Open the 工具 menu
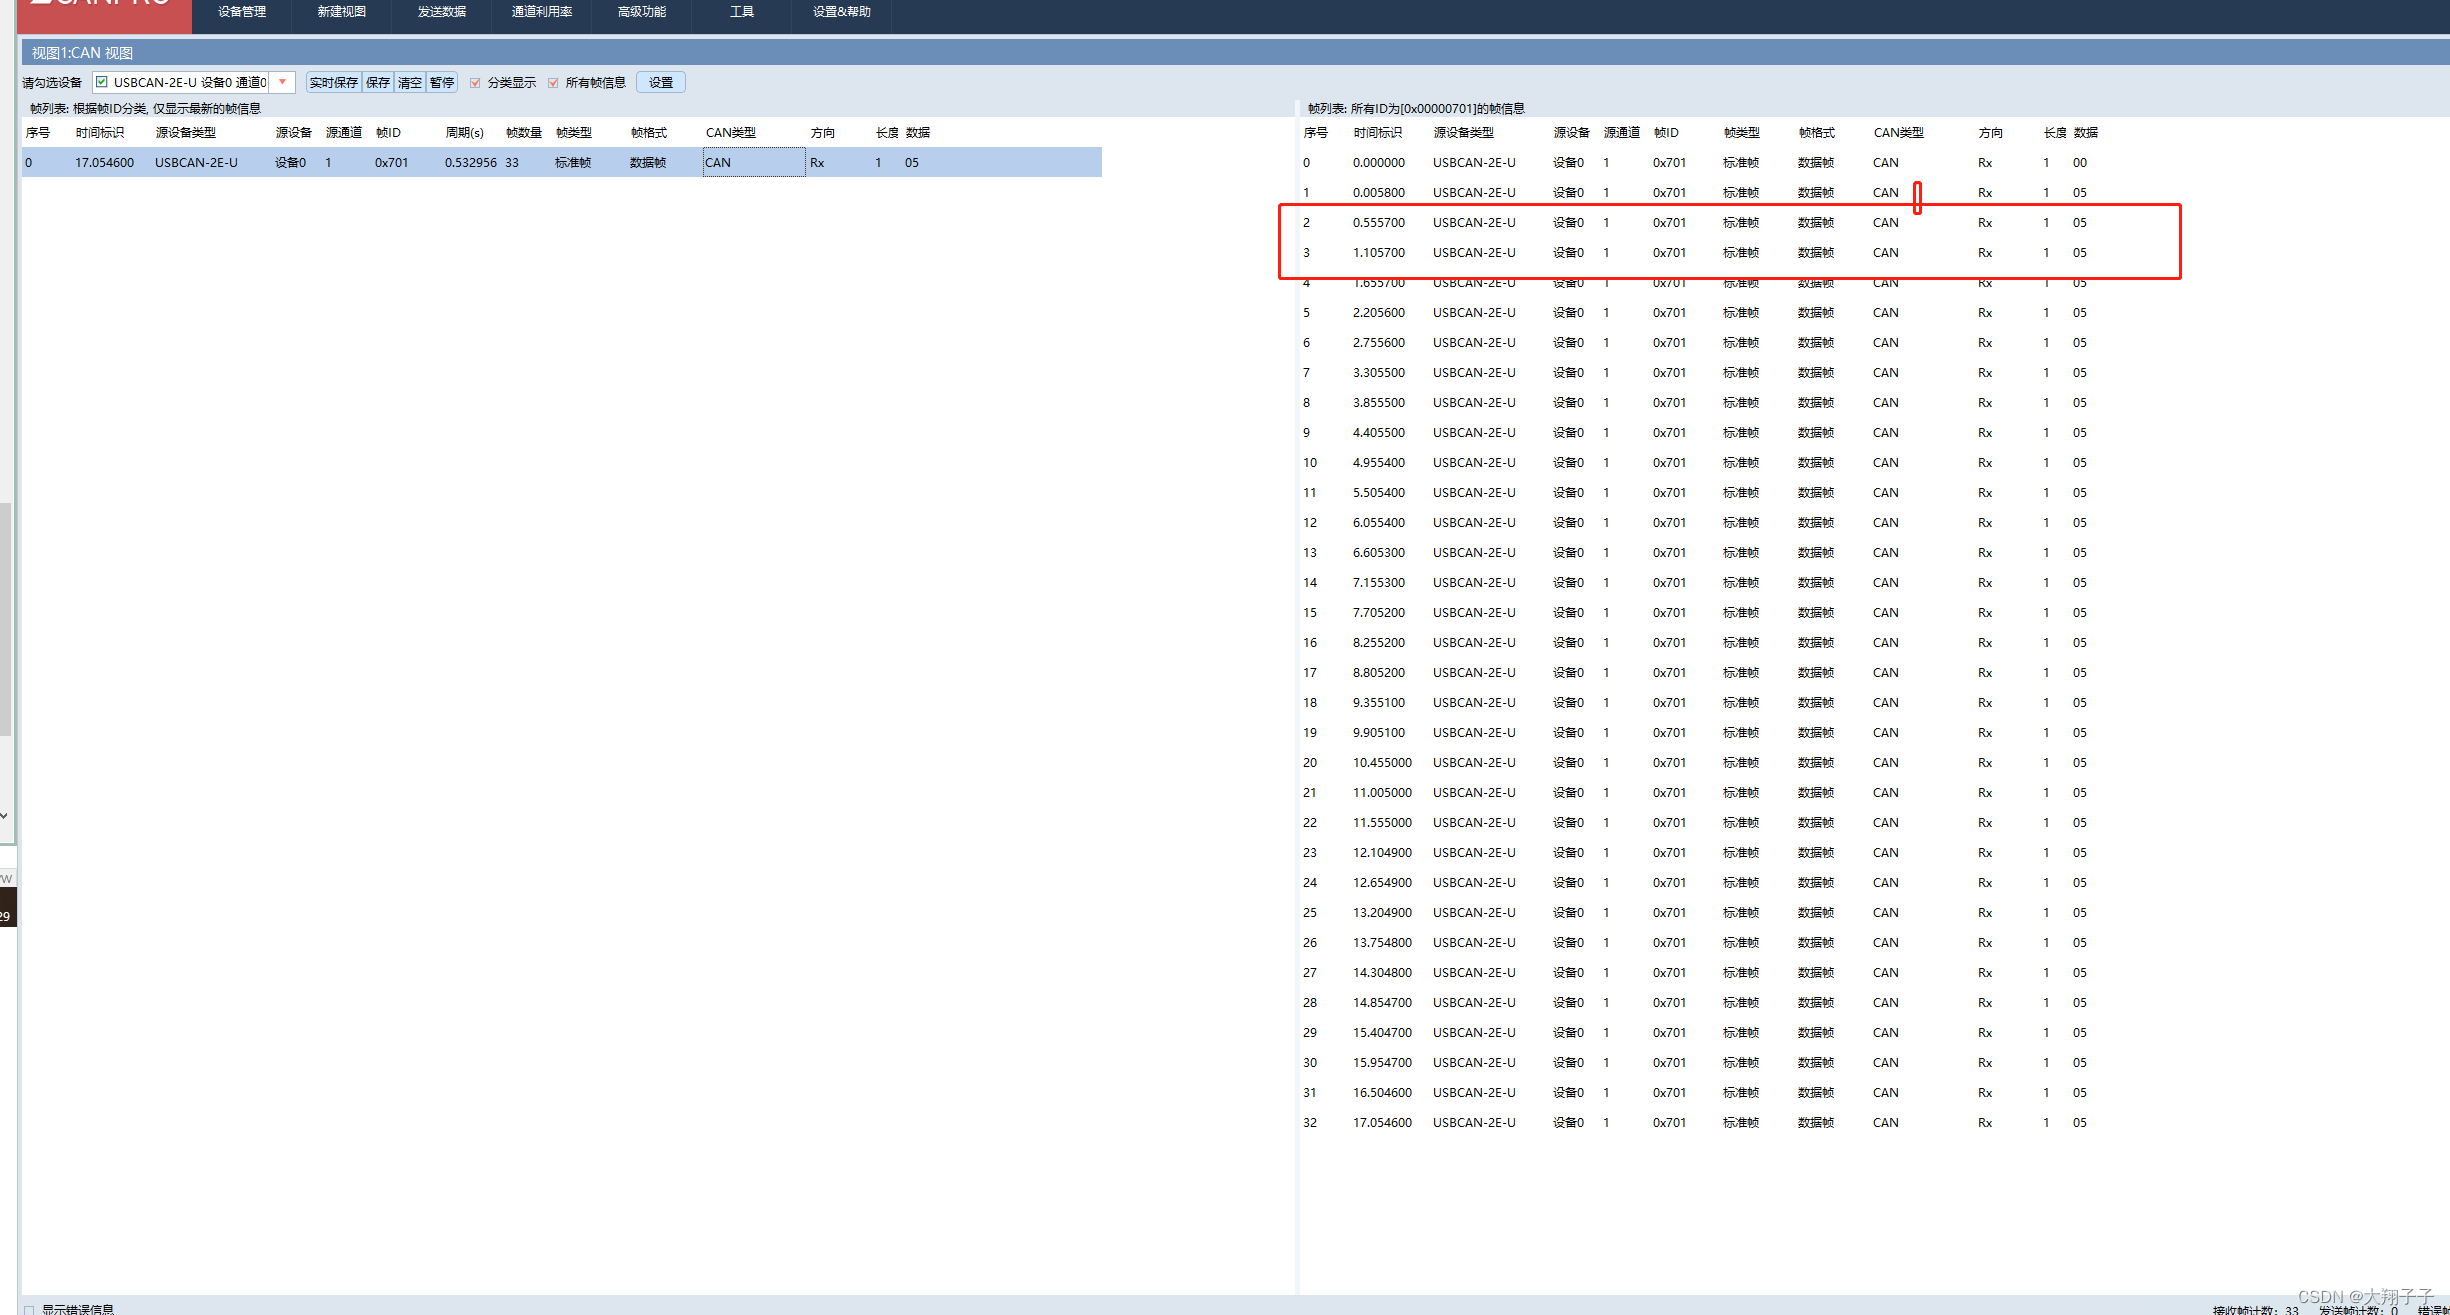Image resolution: width=2450 pixels, height=1315 pixels. tap(742, 12)
